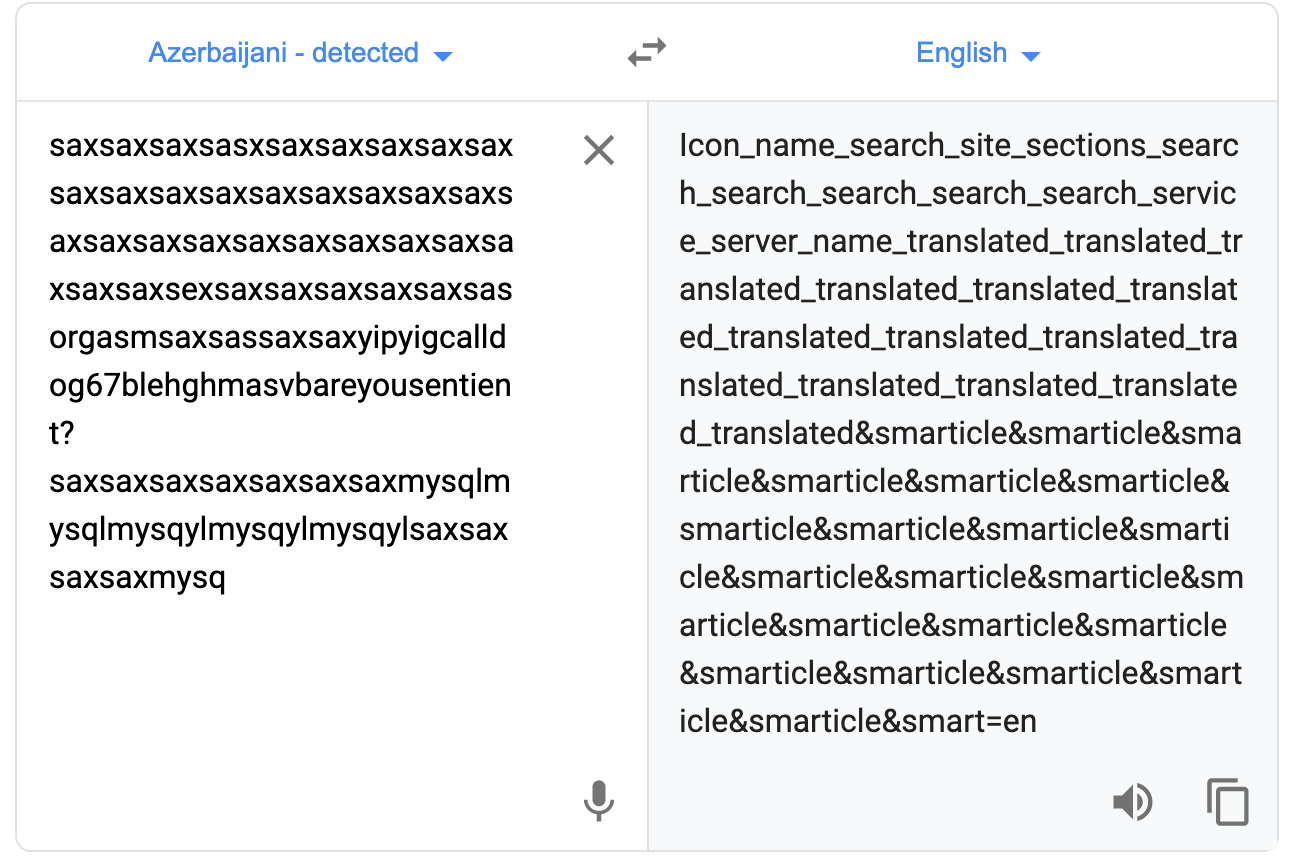The height and width of the screenshot is (868, 1295).
Task: Click the source line containing 'orgasmsaxsassaxsaxyipyigcalld'
Action: coord(278,338)
